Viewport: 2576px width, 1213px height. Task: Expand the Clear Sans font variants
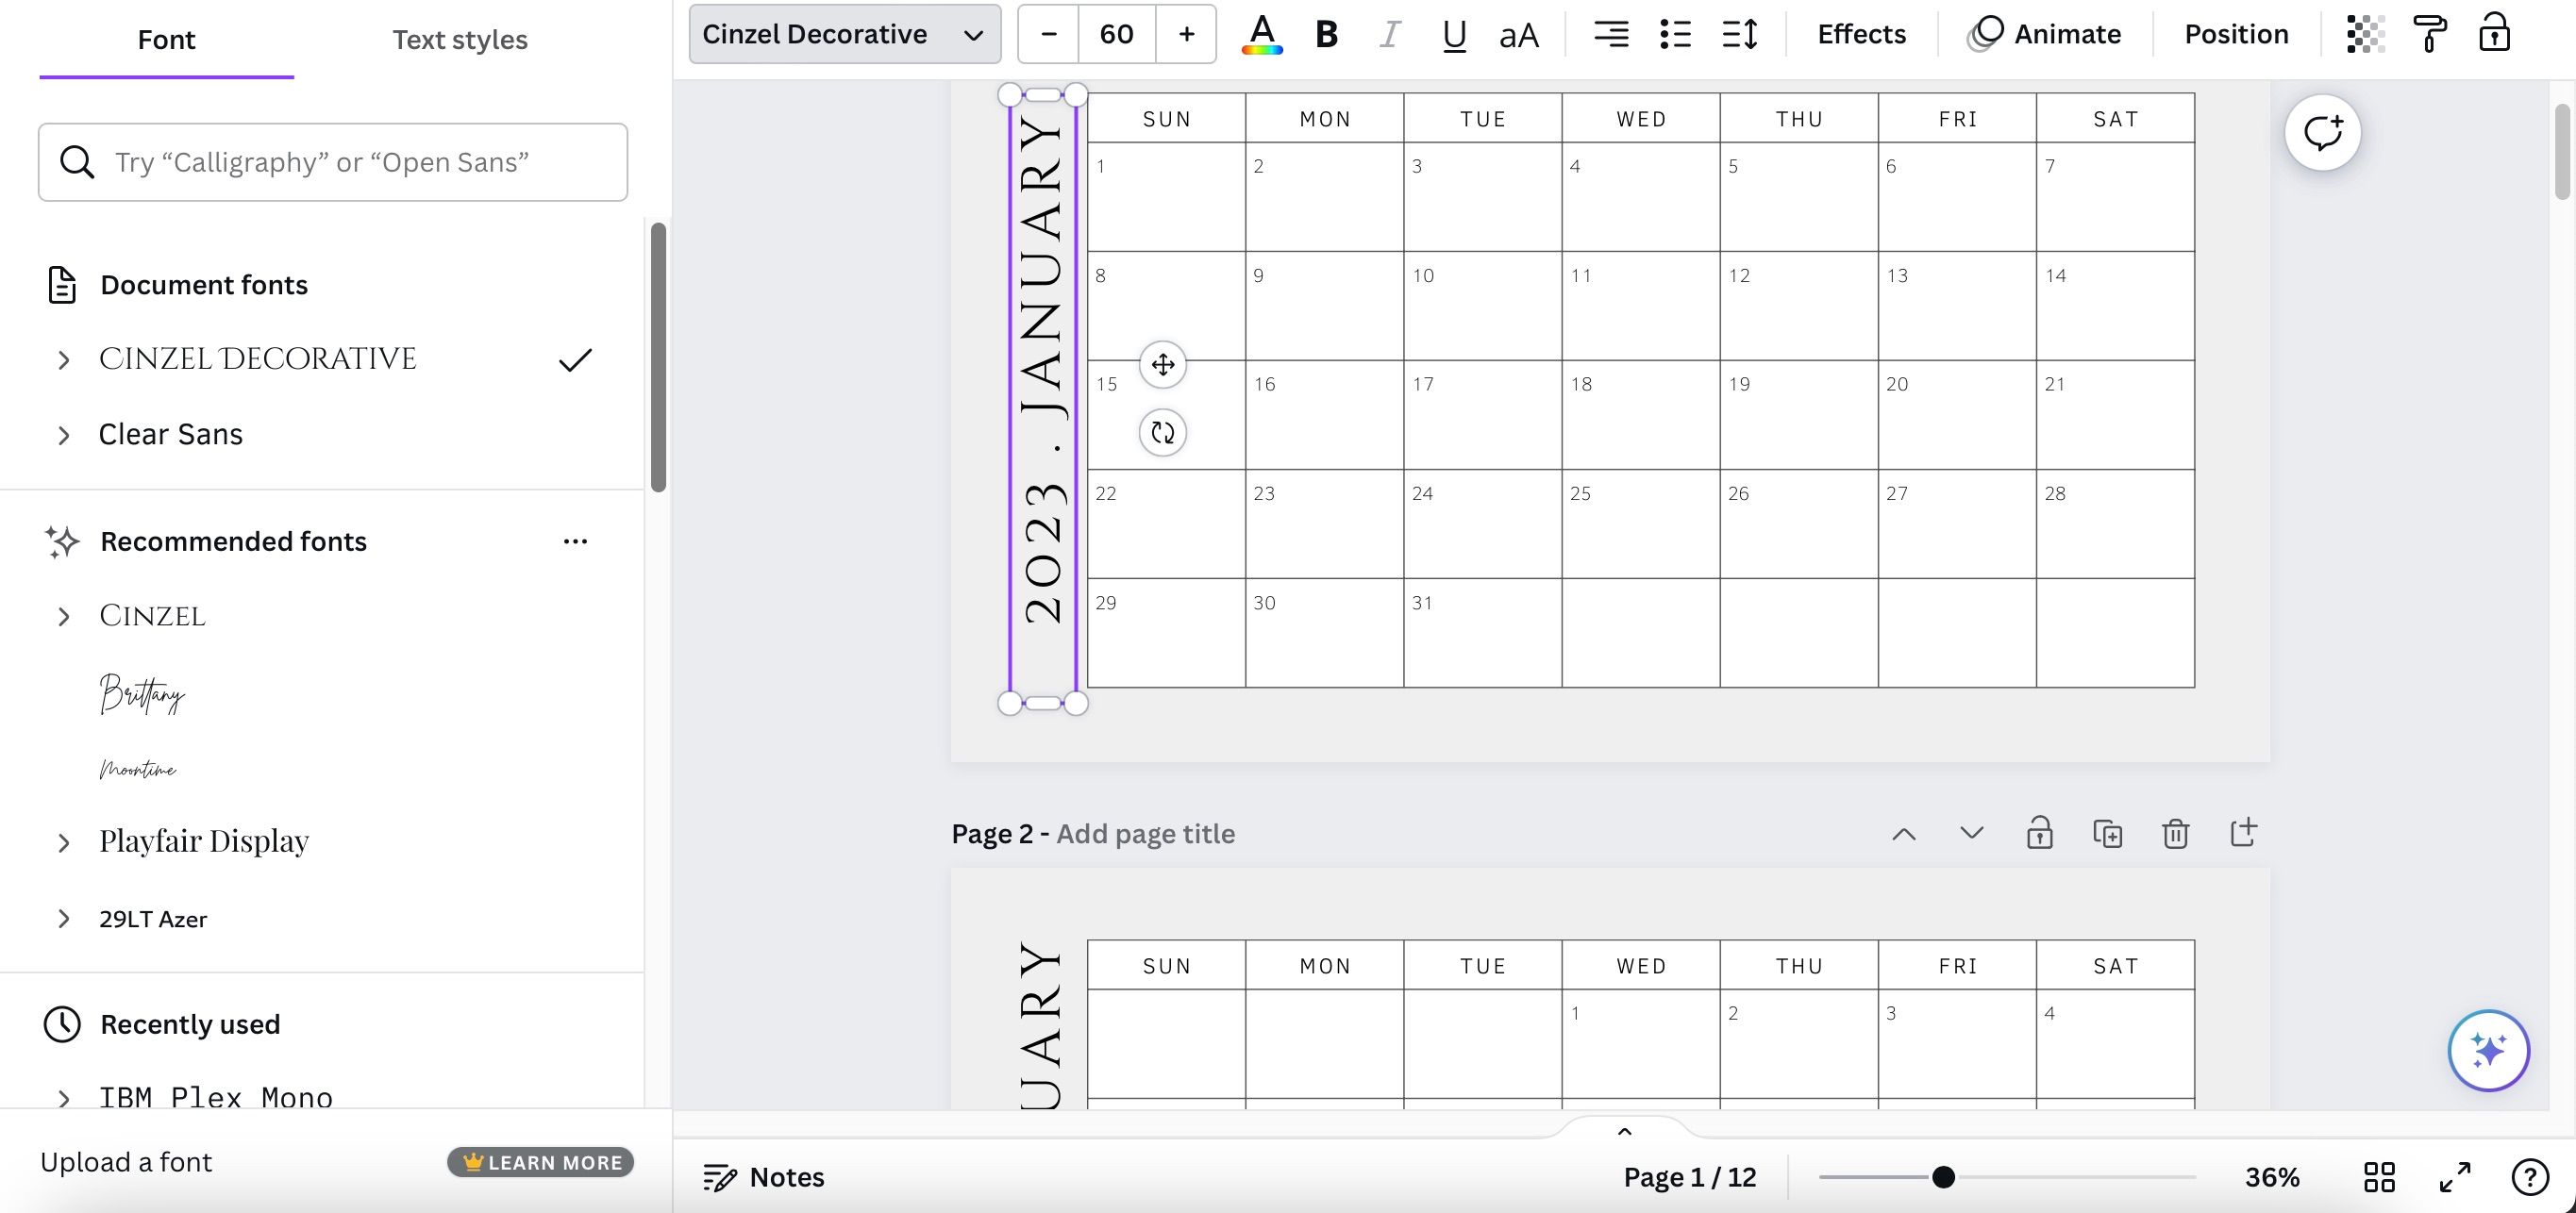tap(64, 435)
